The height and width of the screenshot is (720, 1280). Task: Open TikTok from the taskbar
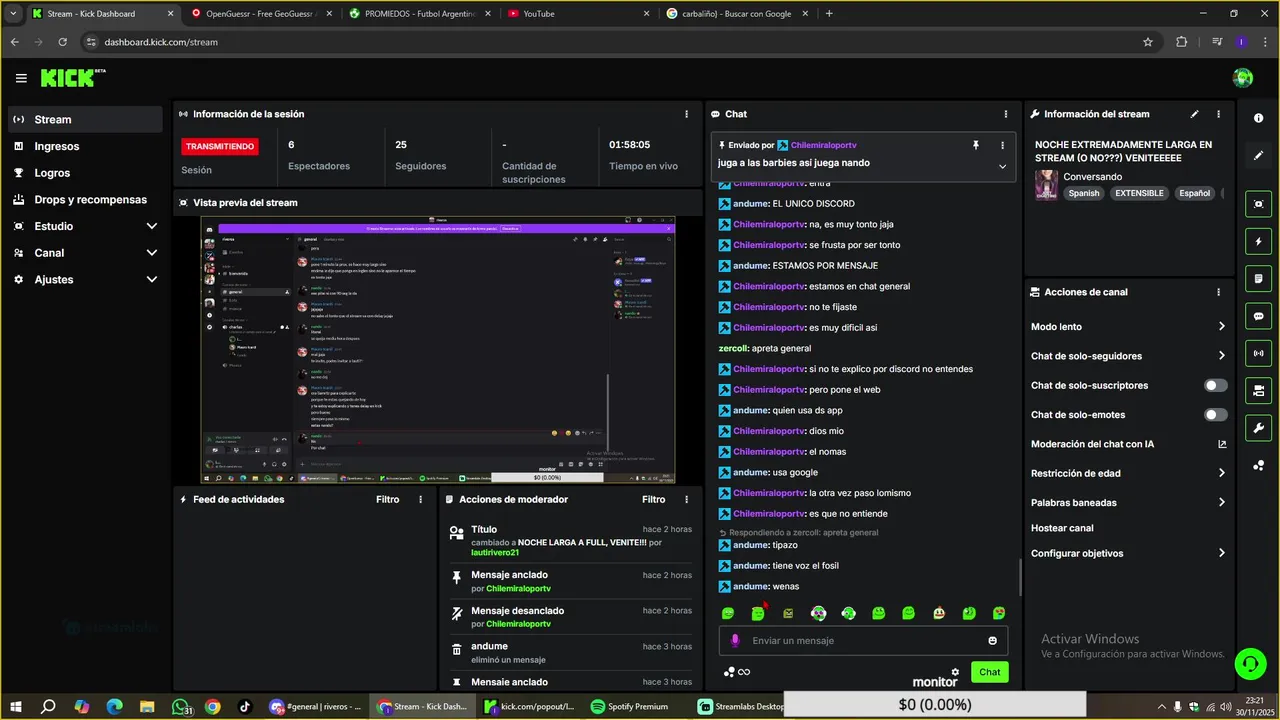(x=245, y=706)
